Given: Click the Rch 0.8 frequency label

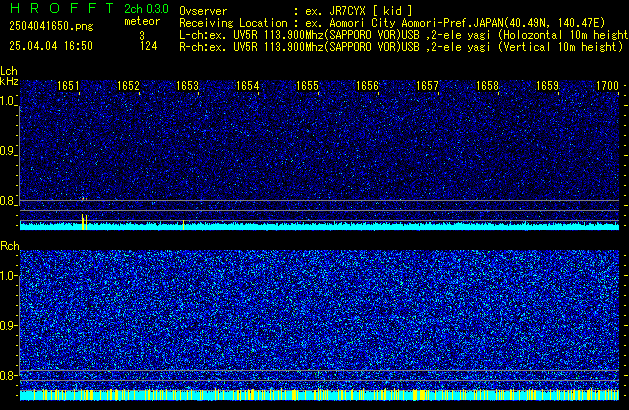Looking at the screenshot, I should 8,375.
